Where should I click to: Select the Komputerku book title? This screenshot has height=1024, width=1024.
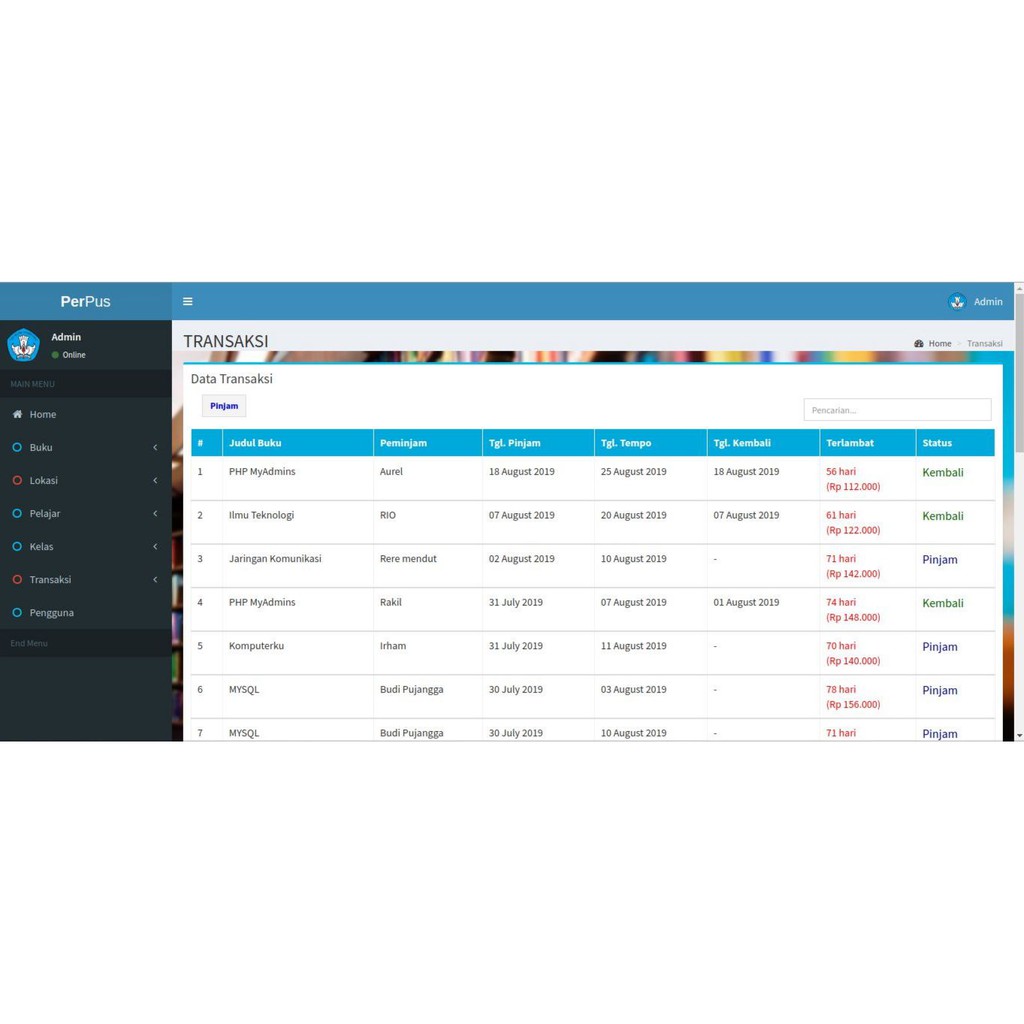click(x=256, y=646)
